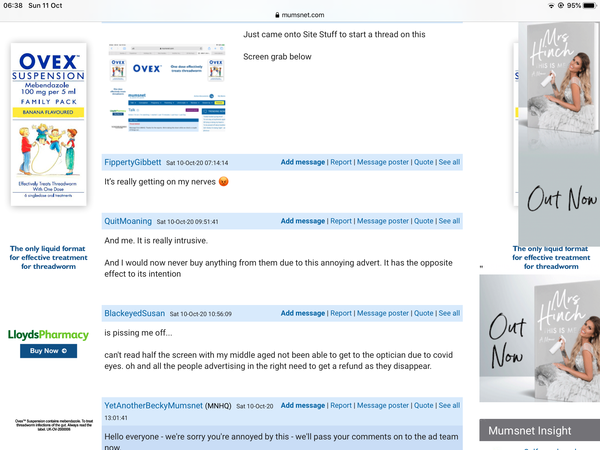Quote YetAnotherBeckyMumsnet's post
Screen dimensions: 600x450
[424, 406]
